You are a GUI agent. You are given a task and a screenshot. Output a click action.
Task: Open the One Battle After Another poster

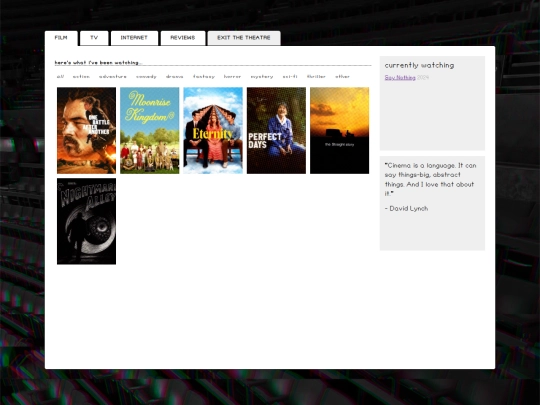86,131
